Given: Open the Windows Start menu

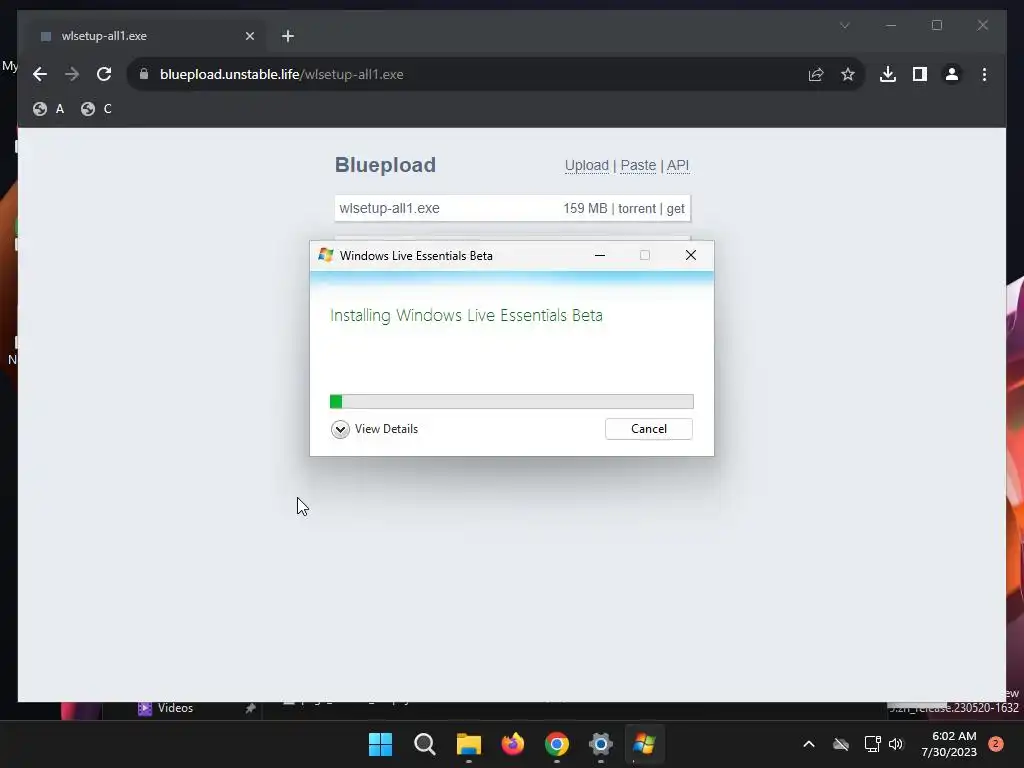Looking at the screenshot, I should tap(380, 744).
